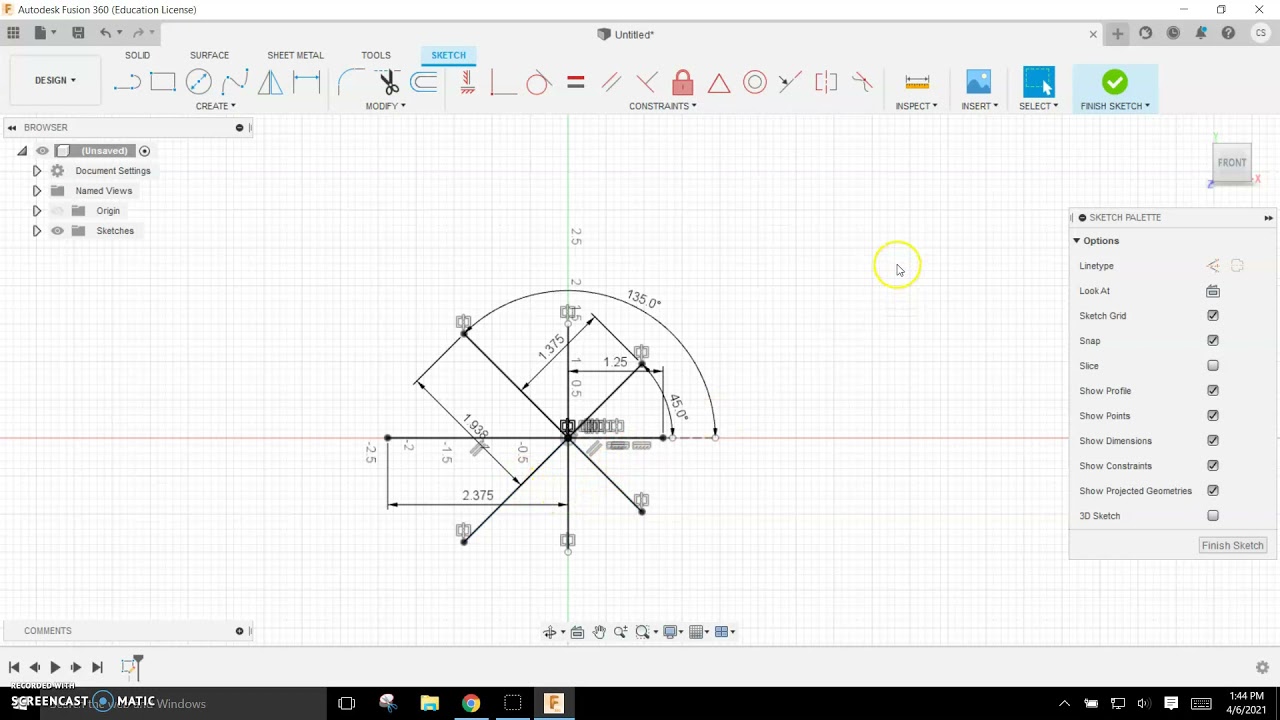Toggle the Show Dimensions checkbox
The width and height of the screenshot is (1280, 720).
point(1213,441)
